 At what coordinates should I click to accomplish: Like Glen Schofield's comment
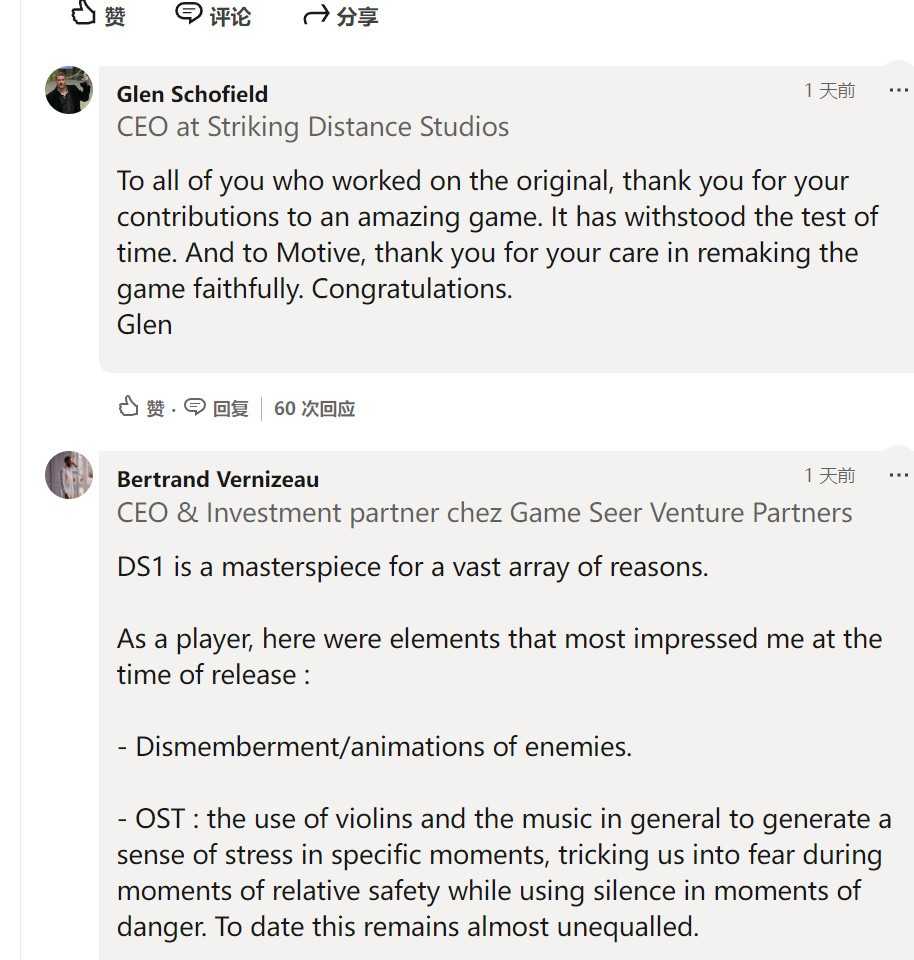tap(142, 408)
